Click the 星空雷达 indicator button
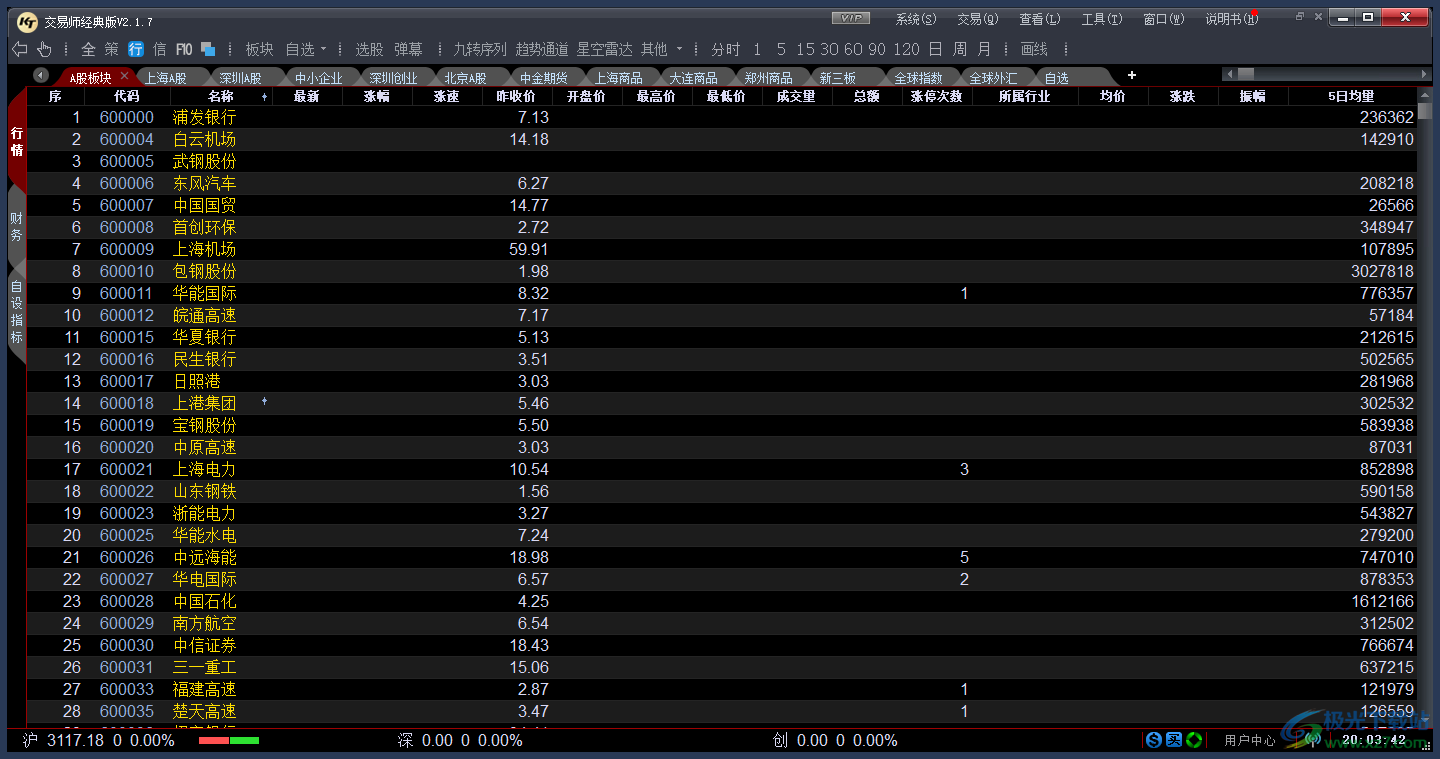Image resolution: width=1440 pixels, height=759 pixels. [605, 49]
